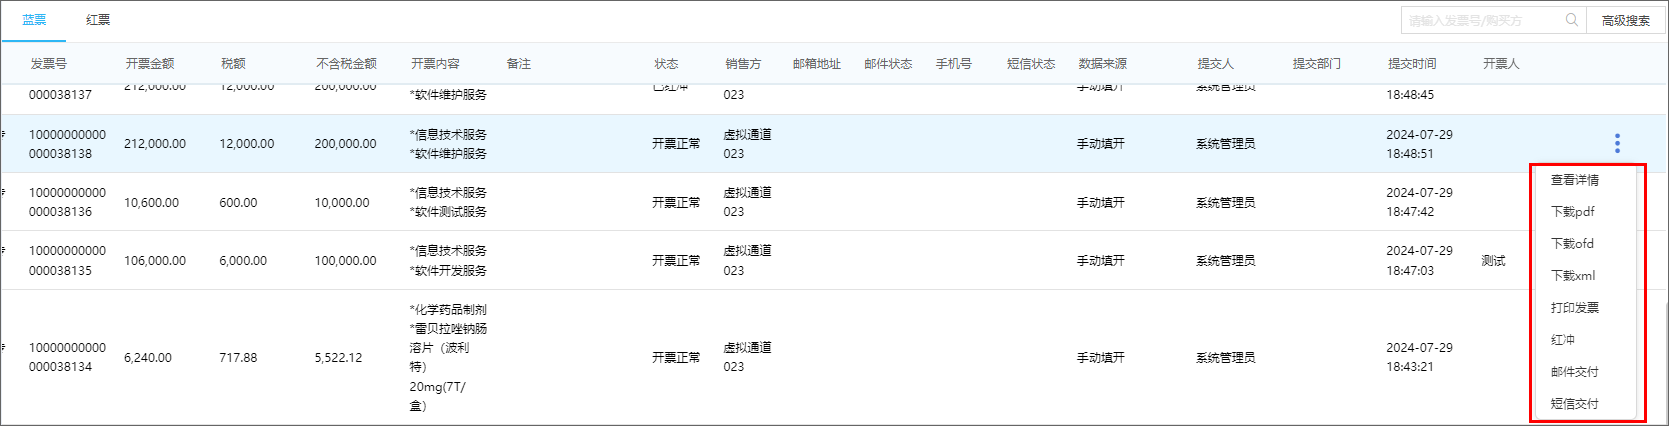This screenshot has height=426, width=1669.
Task: Click the invoice number search field
Action: [x=1483, y=20]
